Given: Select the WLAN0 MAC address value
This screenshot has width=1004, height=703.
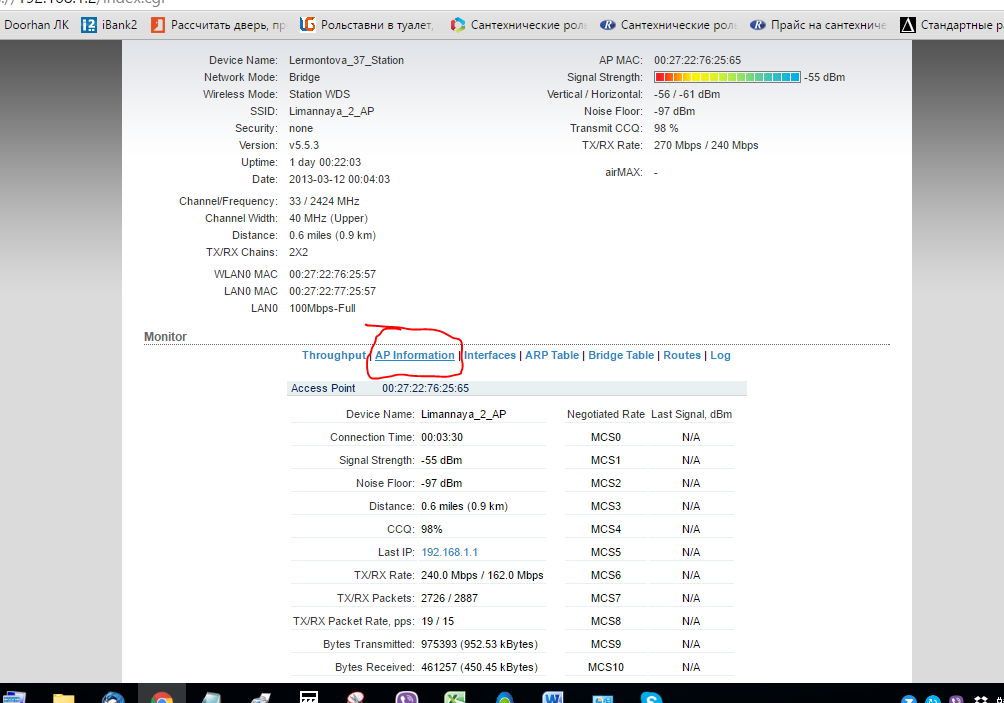Looking at the screenshot, I should tap(332, 274).
